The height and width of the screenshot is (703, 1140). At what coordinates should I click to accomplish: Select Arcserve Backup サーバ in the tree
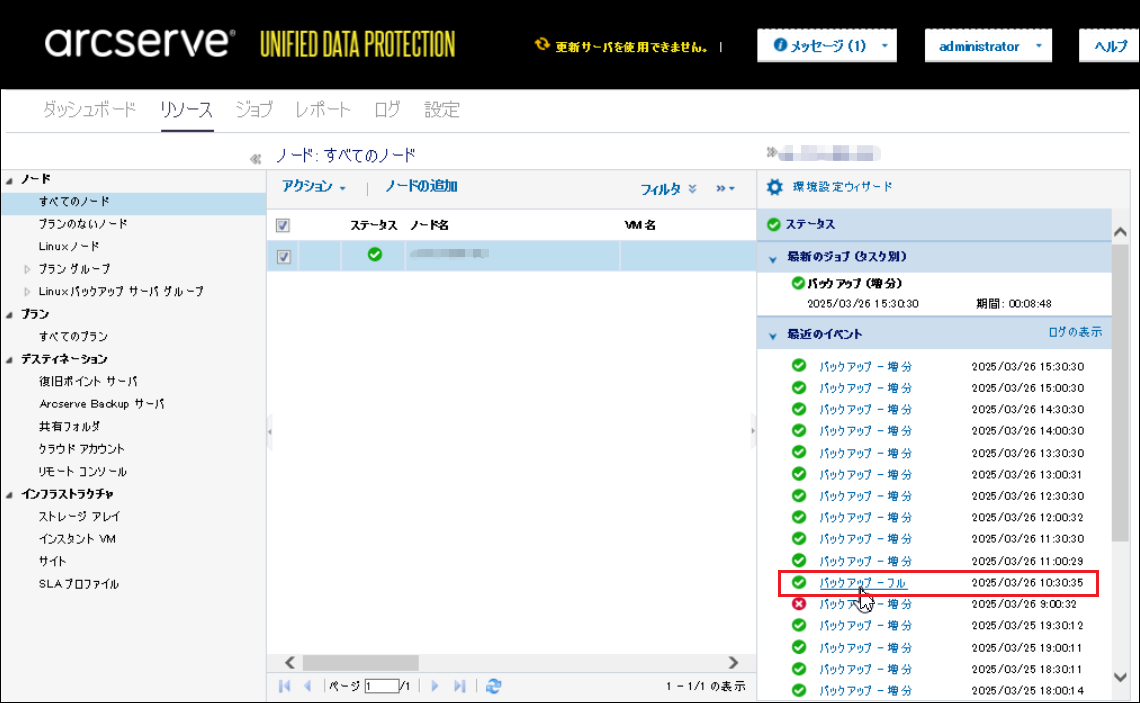click(102, 404)
